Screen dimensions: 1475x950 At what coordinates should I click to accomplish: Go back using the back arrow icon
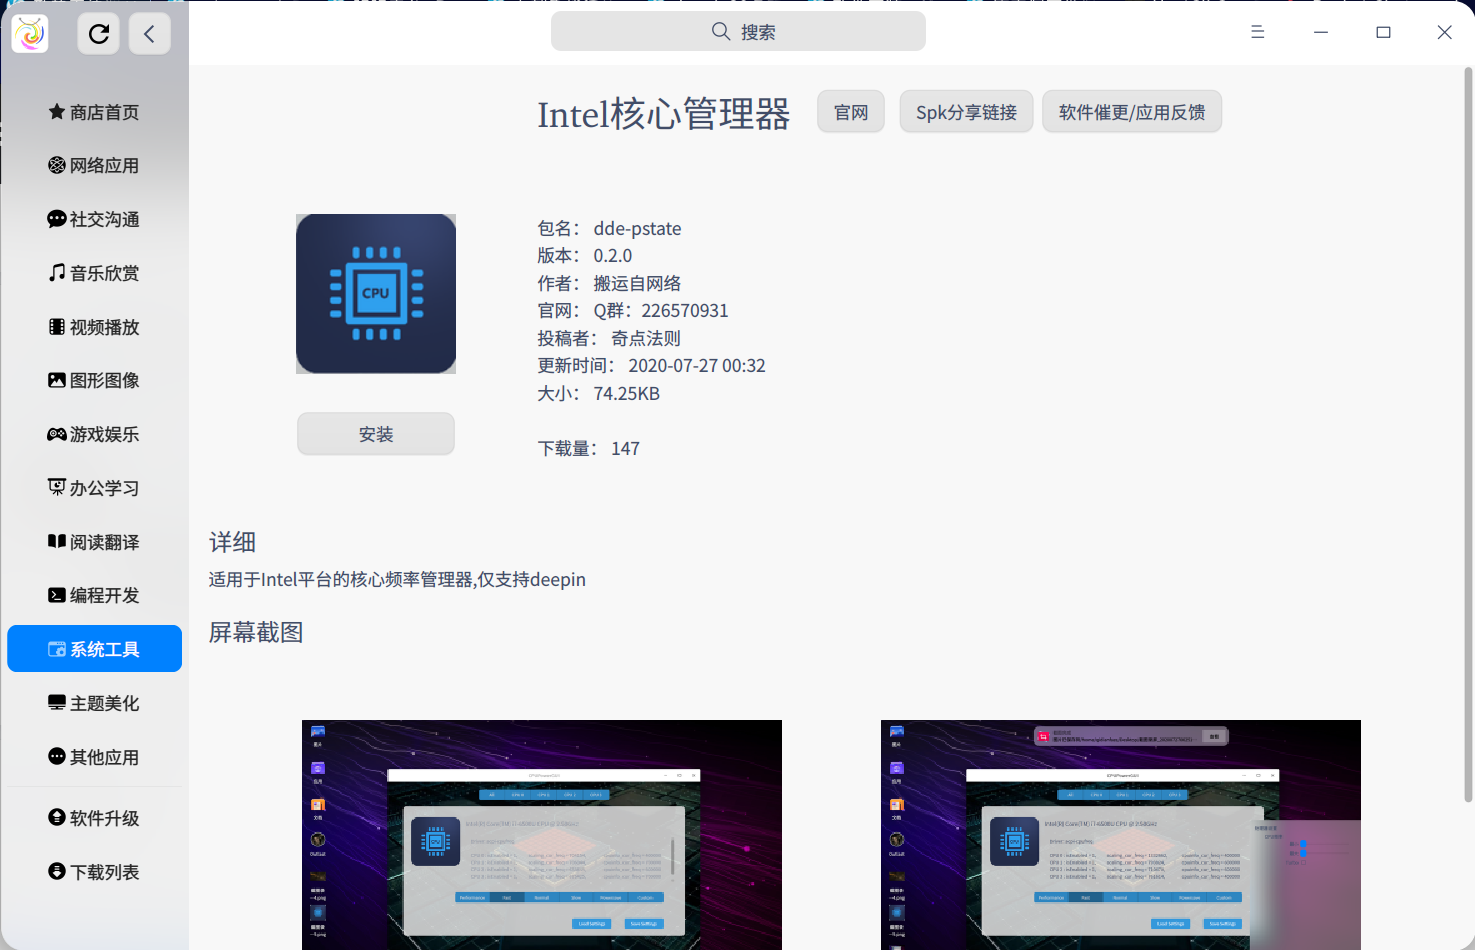pos(149,33)
